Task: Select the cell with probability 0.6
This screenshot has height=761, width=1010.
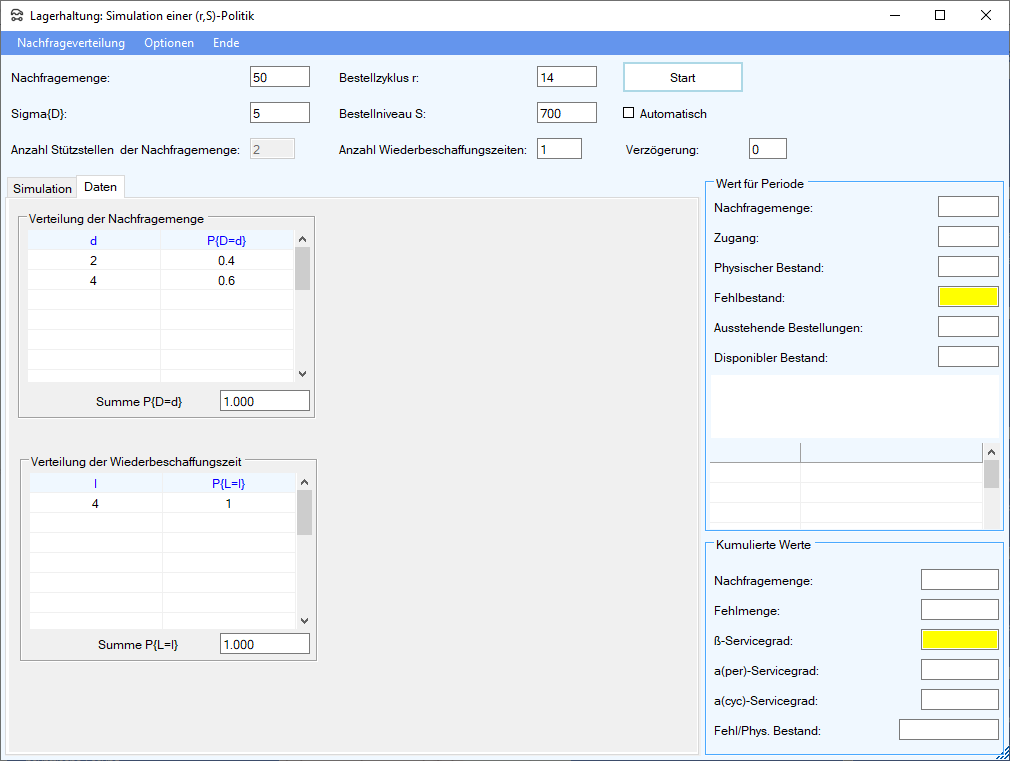Action: 226,281
